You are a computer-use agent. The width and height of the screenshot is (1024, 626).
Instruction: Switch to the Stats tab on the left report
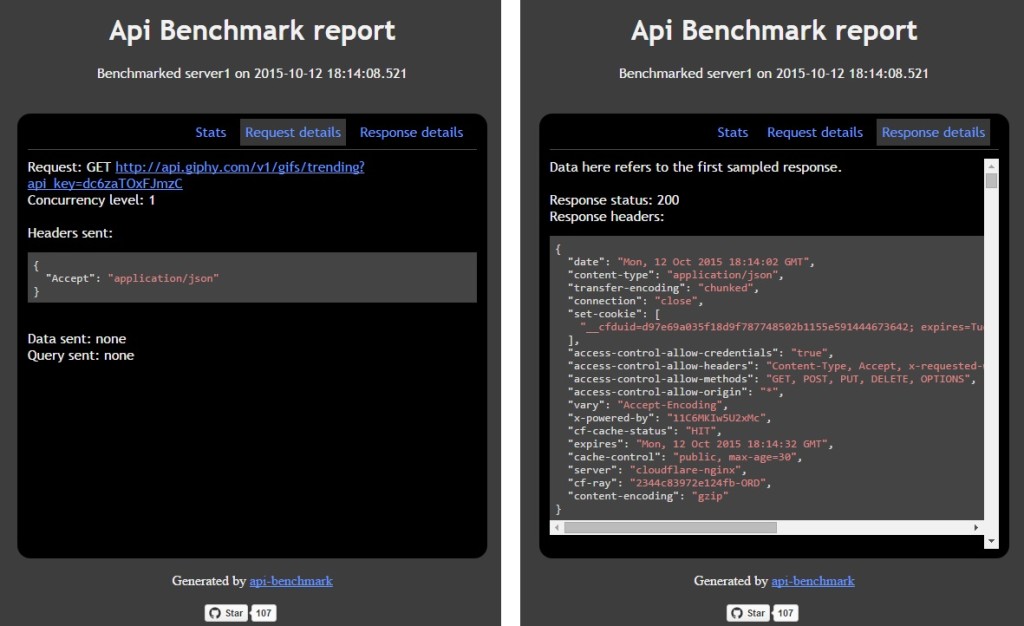coord(210,131)
